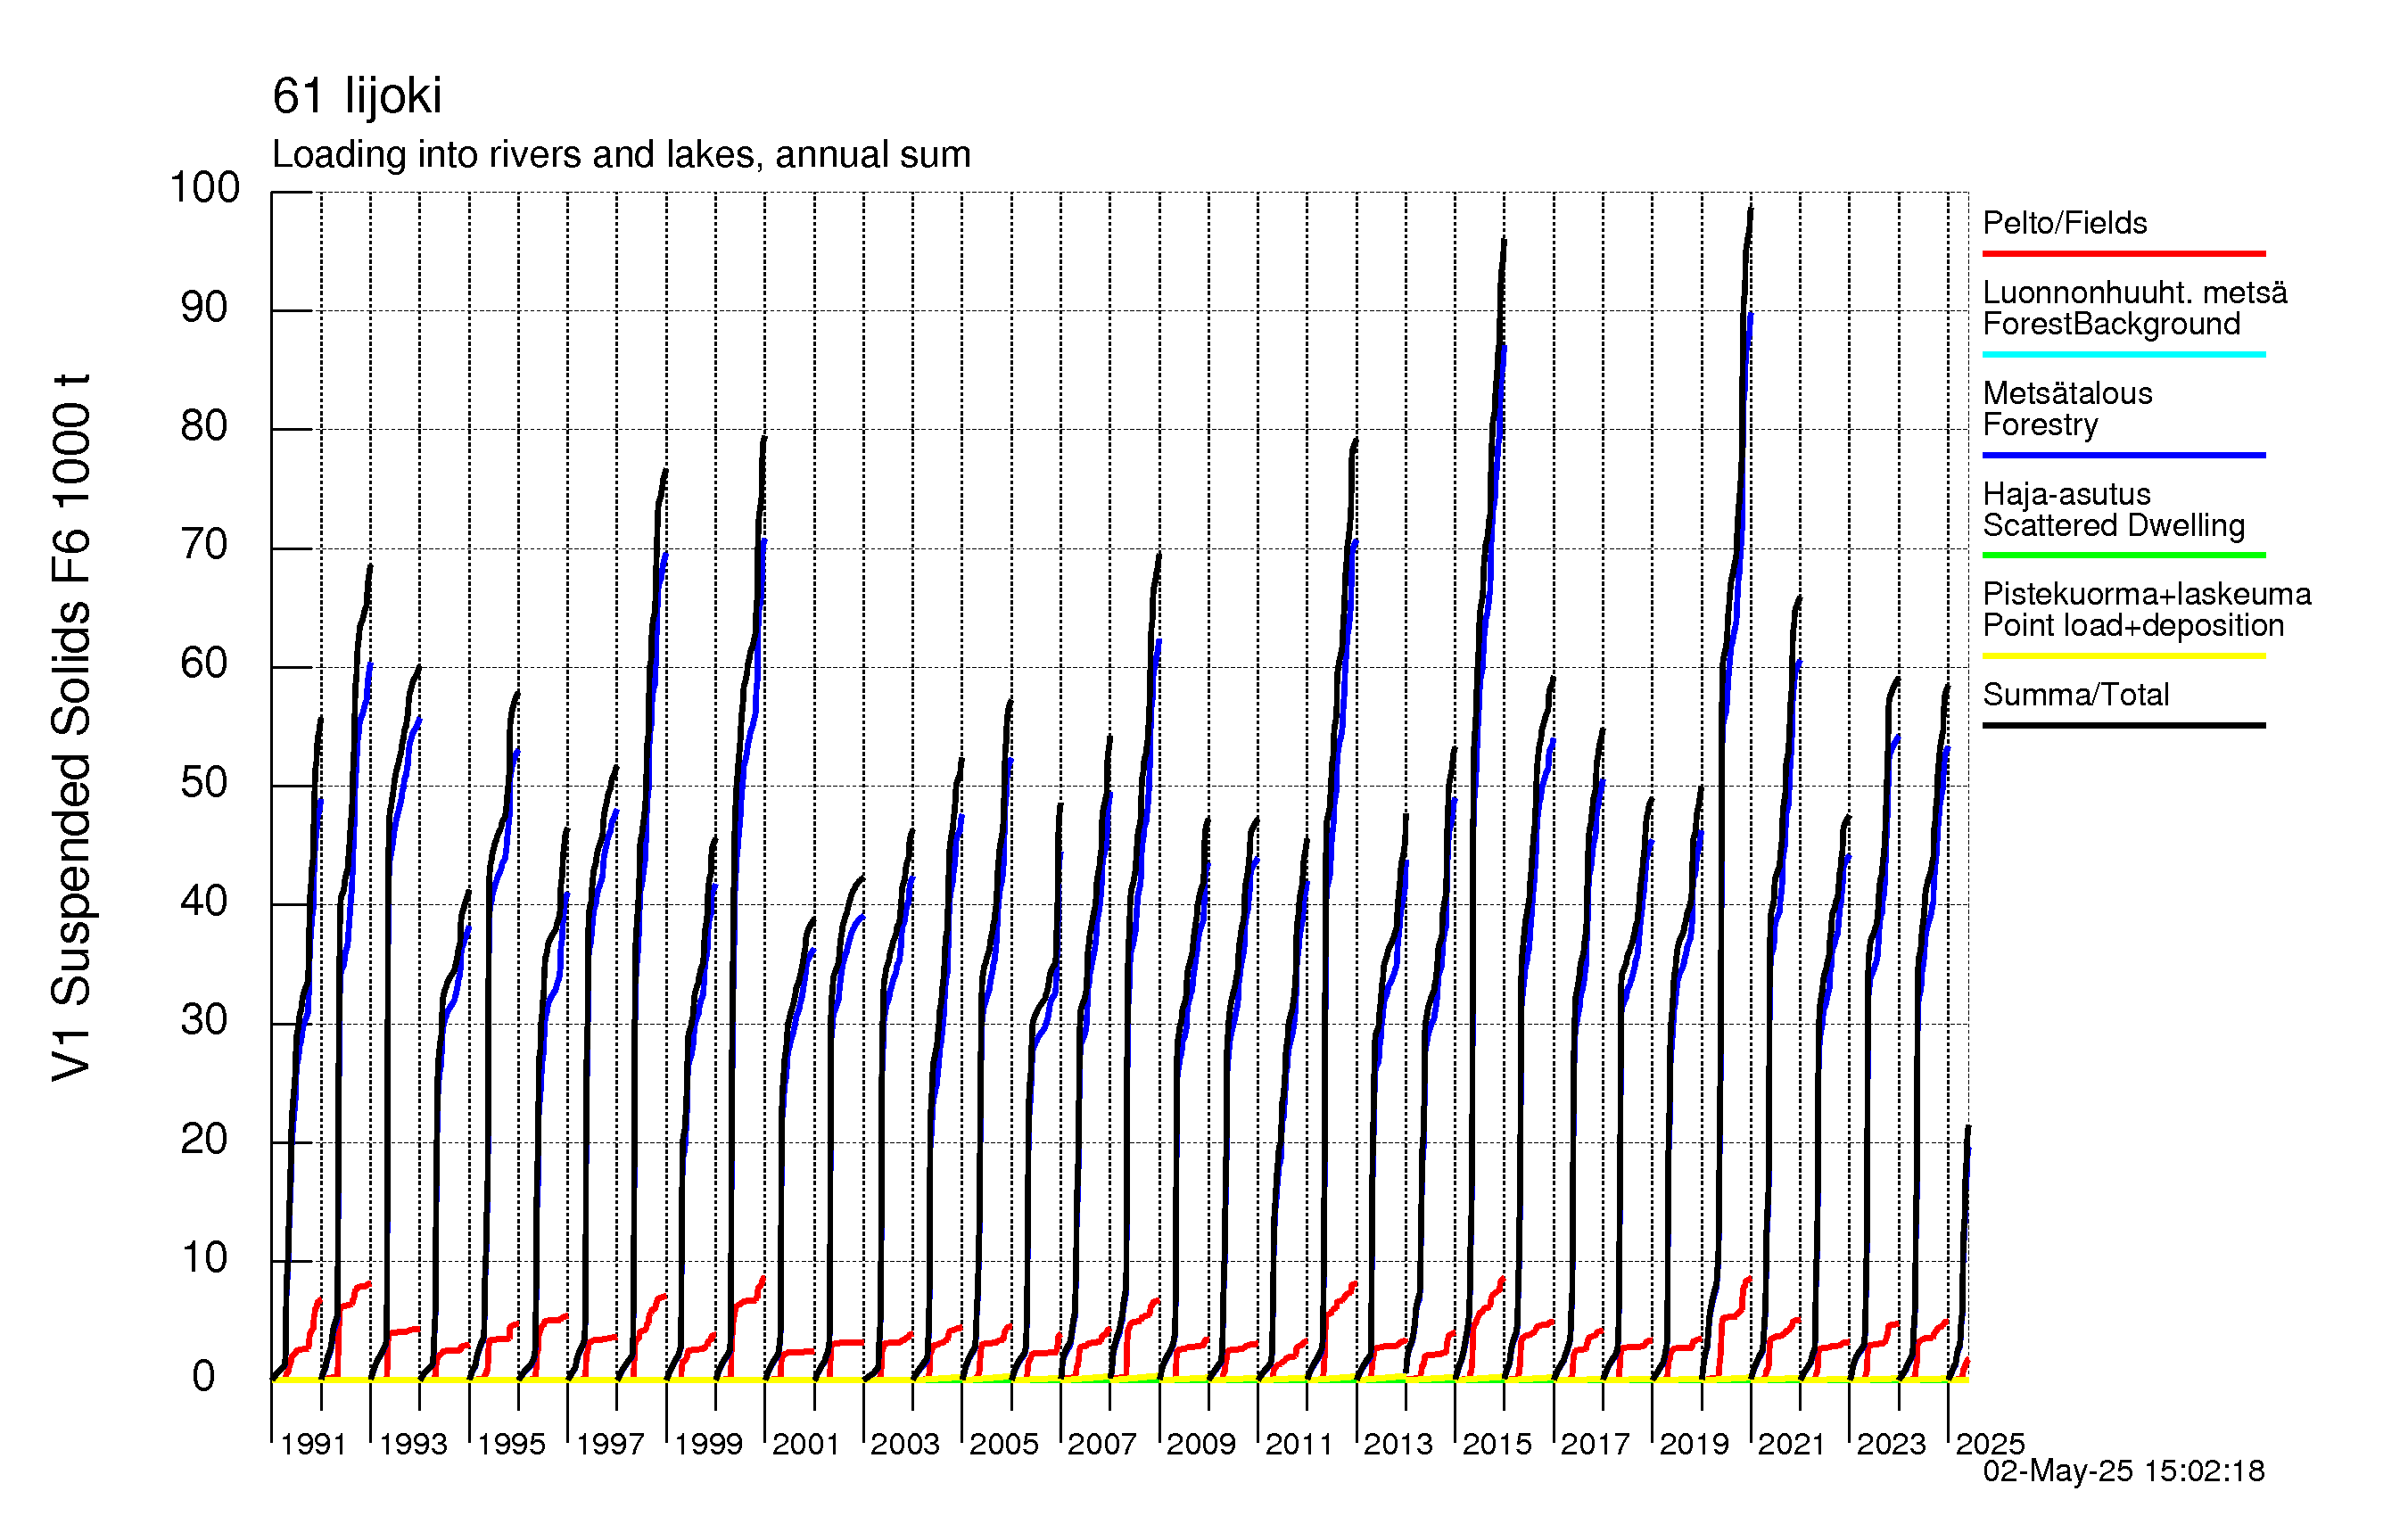Click the x-axis year label 1993

(413, 1445)
